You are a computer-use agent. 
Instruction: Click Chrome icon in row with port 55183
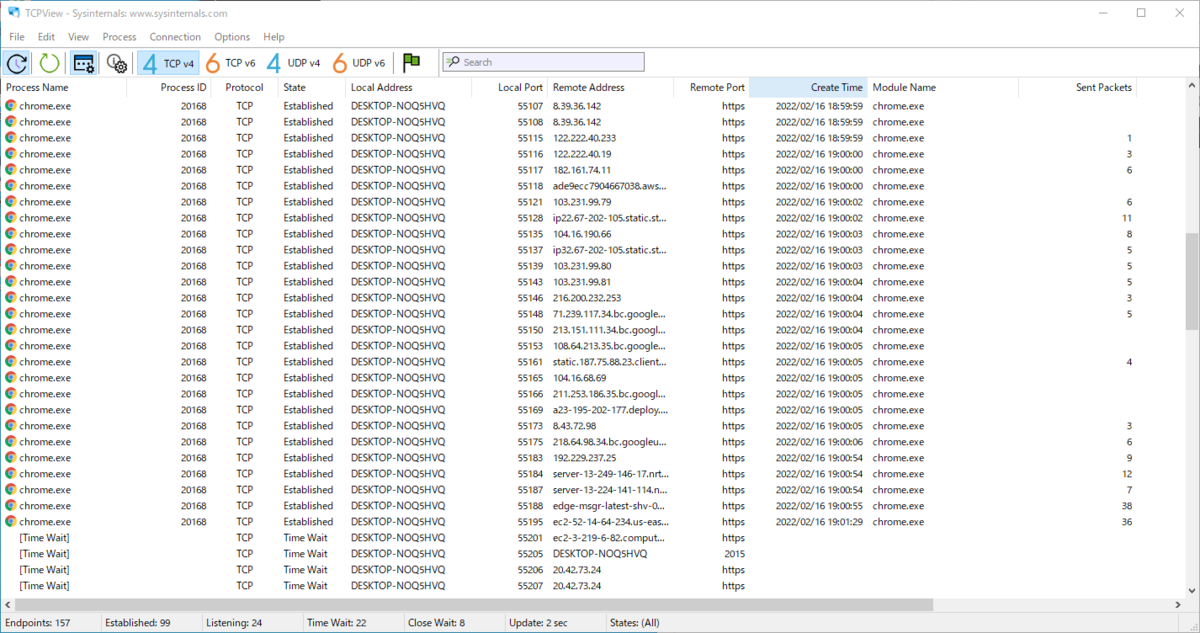[11, 457]
